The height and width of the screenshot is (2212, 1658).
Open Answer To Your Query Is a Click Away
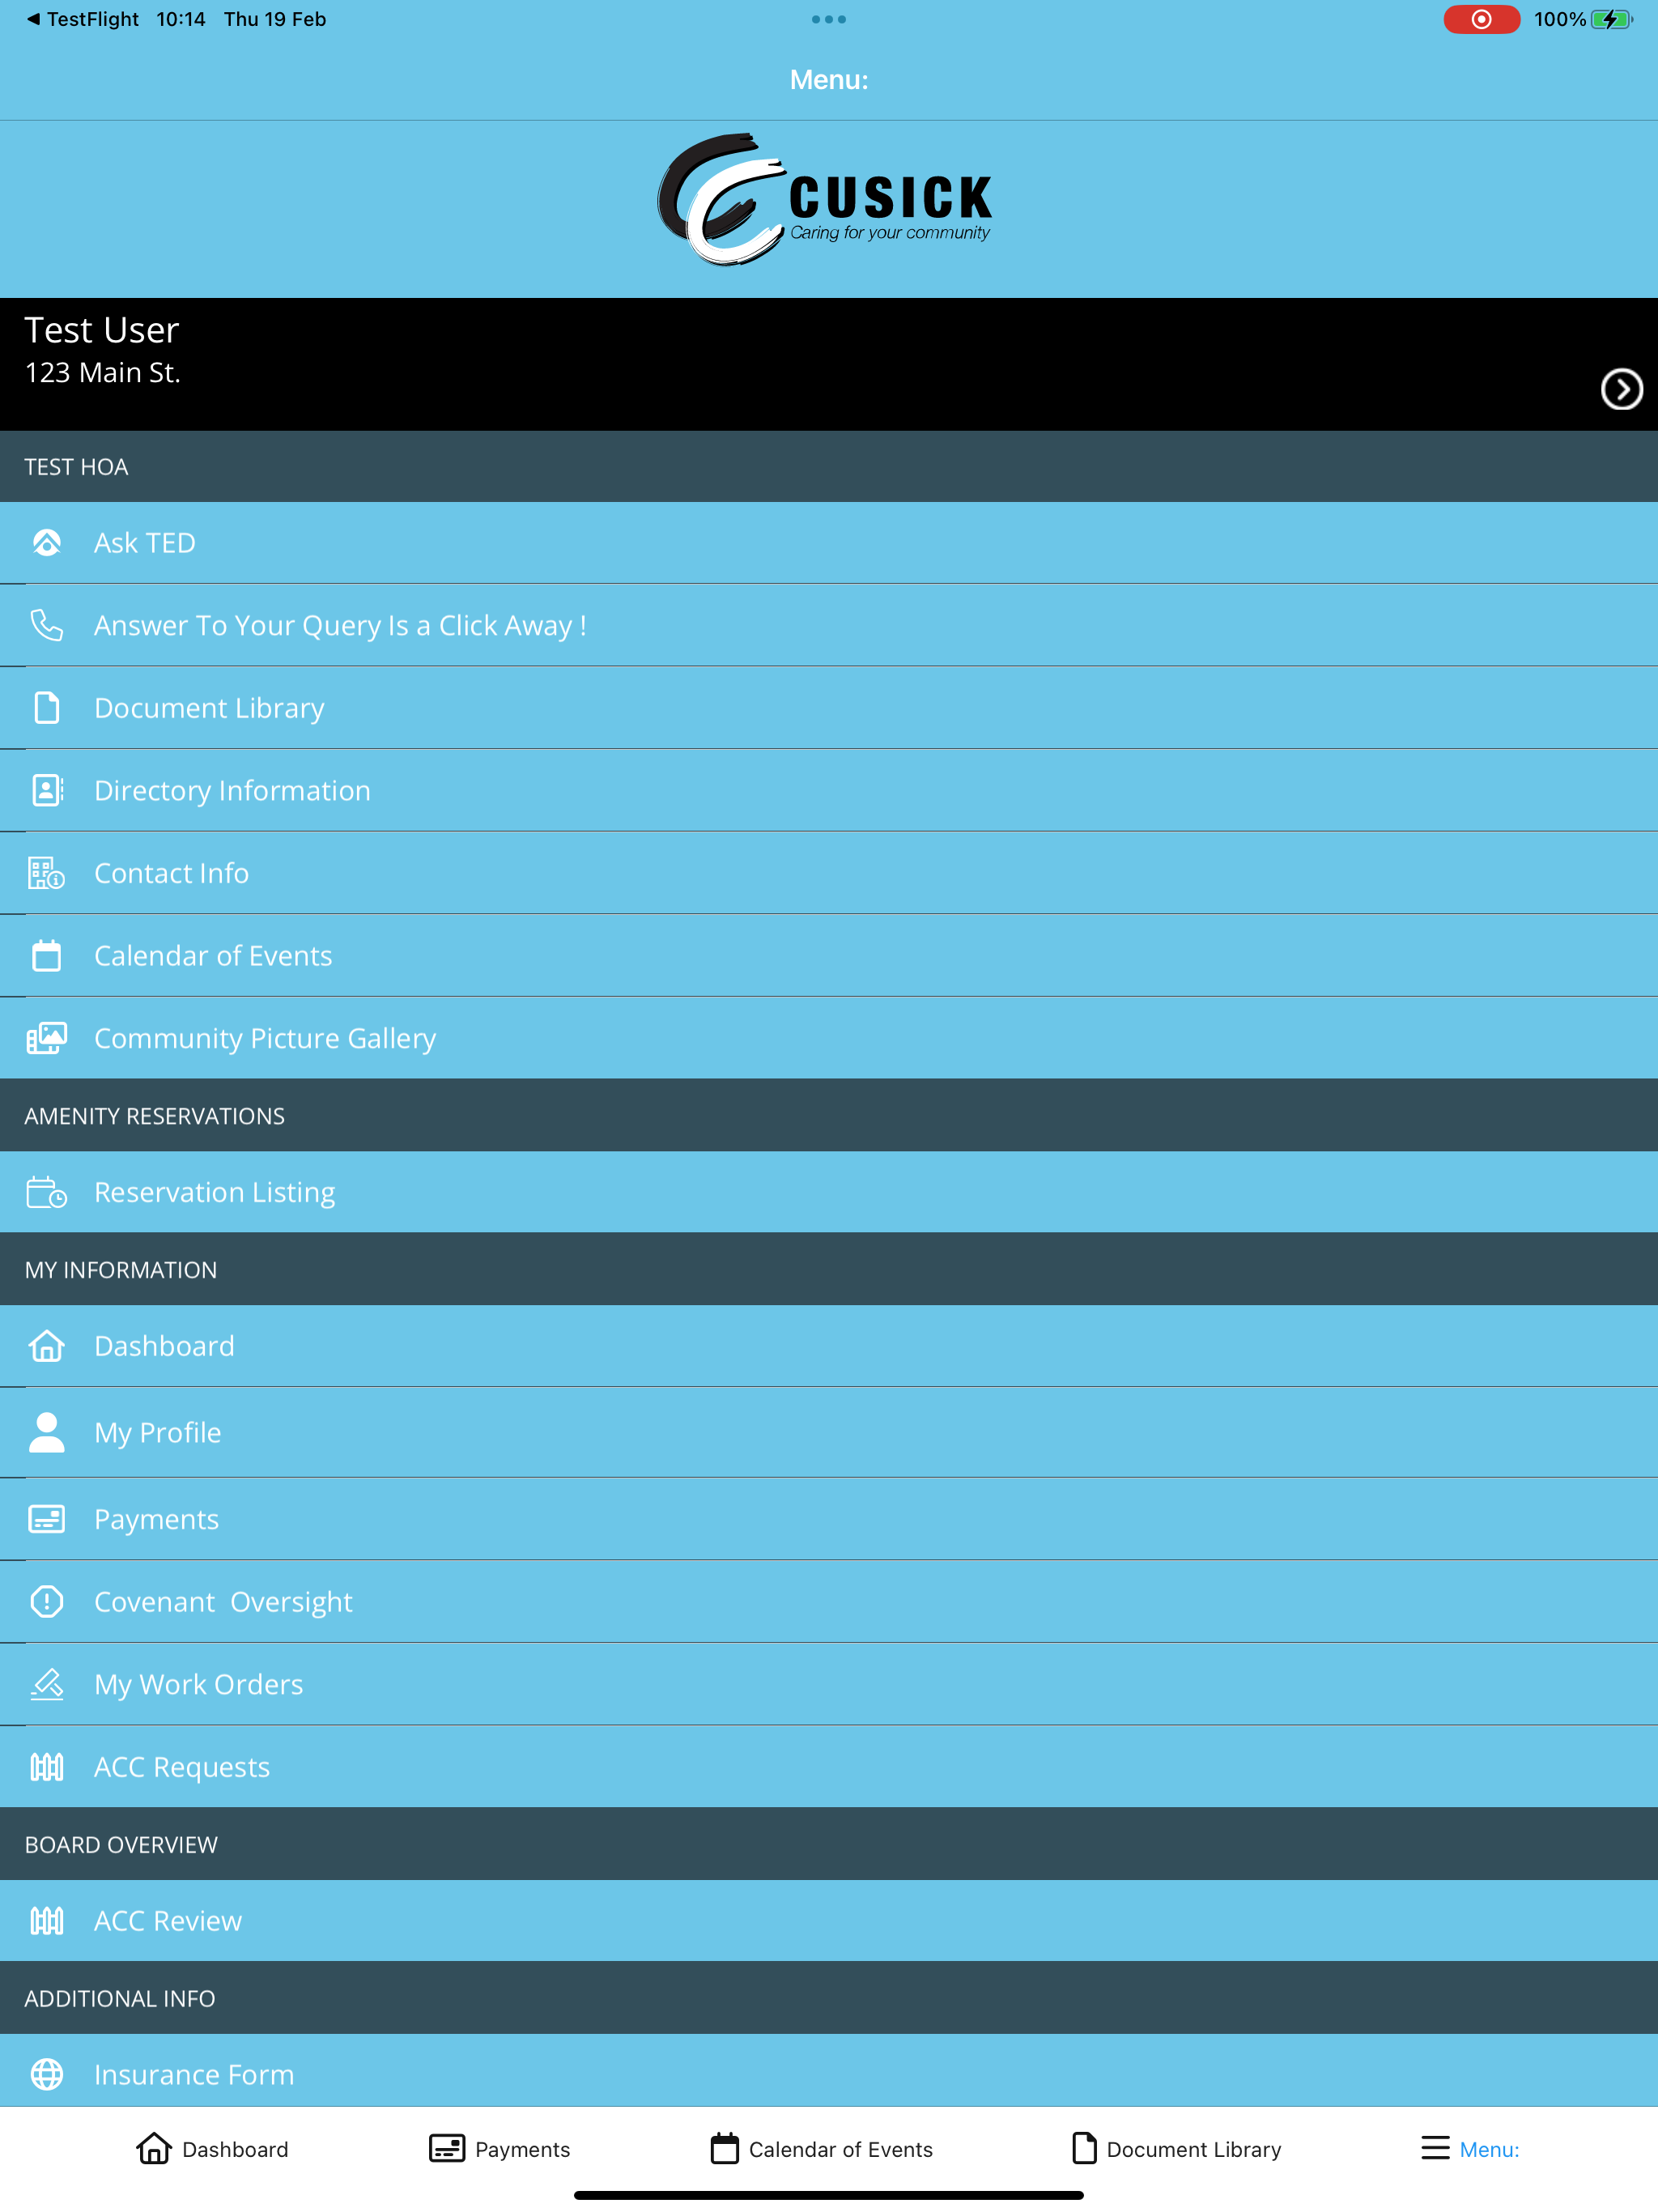tap(829, 625)
